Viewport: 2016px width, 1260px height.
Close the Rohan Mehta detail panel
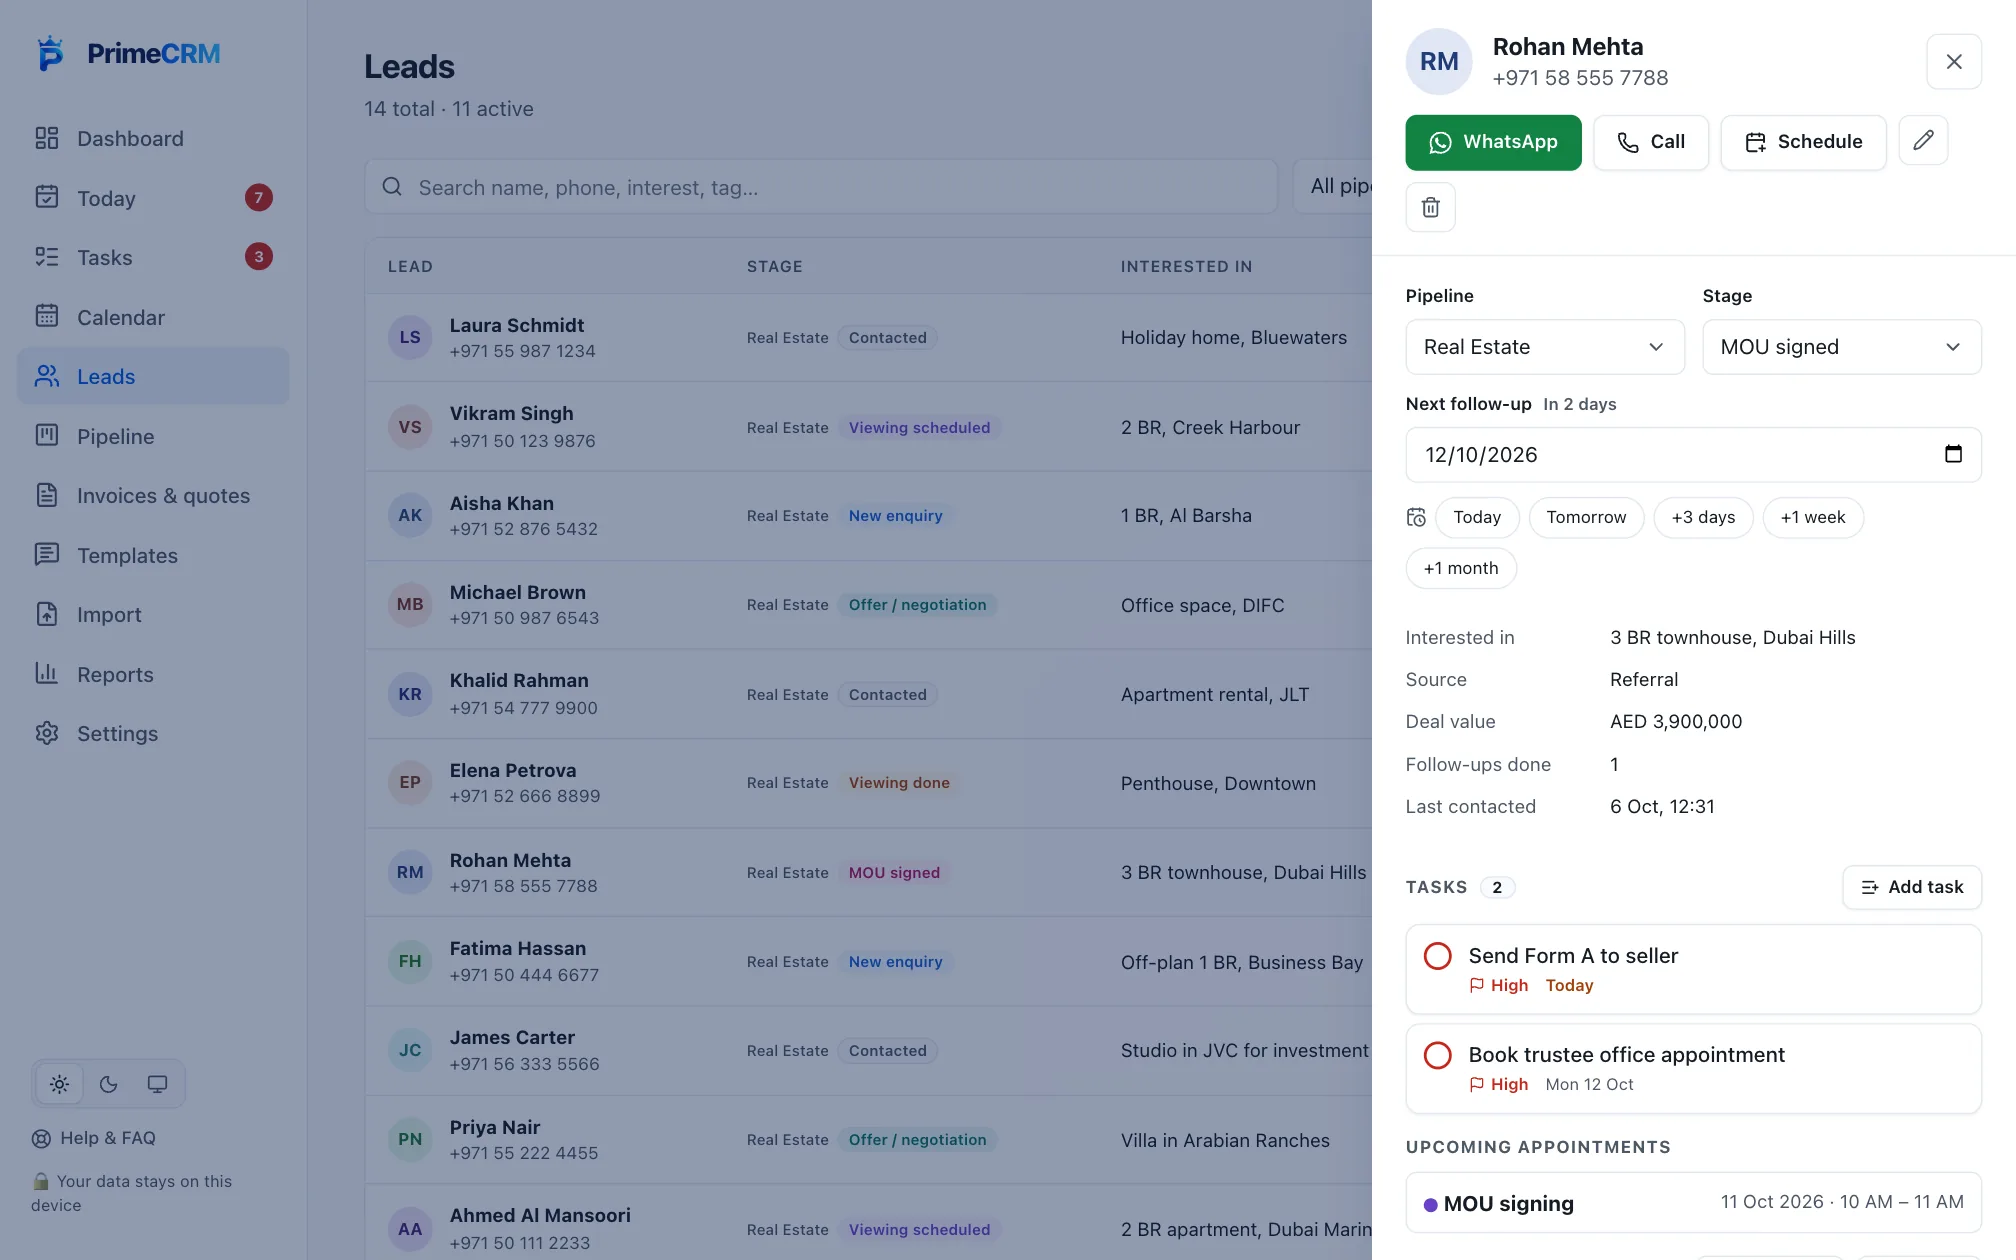[x=1953, y=62]
